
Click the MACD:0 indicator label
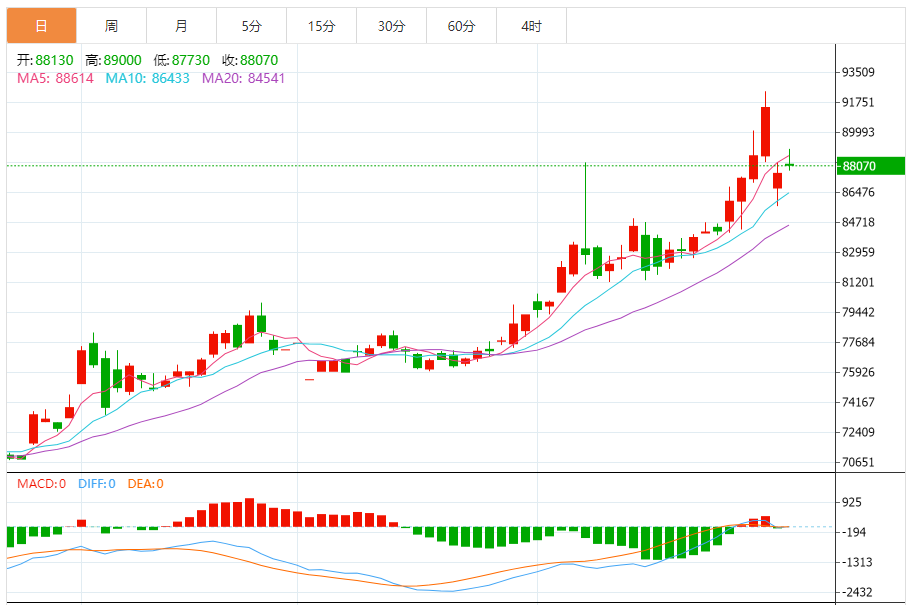pos(41,484)
